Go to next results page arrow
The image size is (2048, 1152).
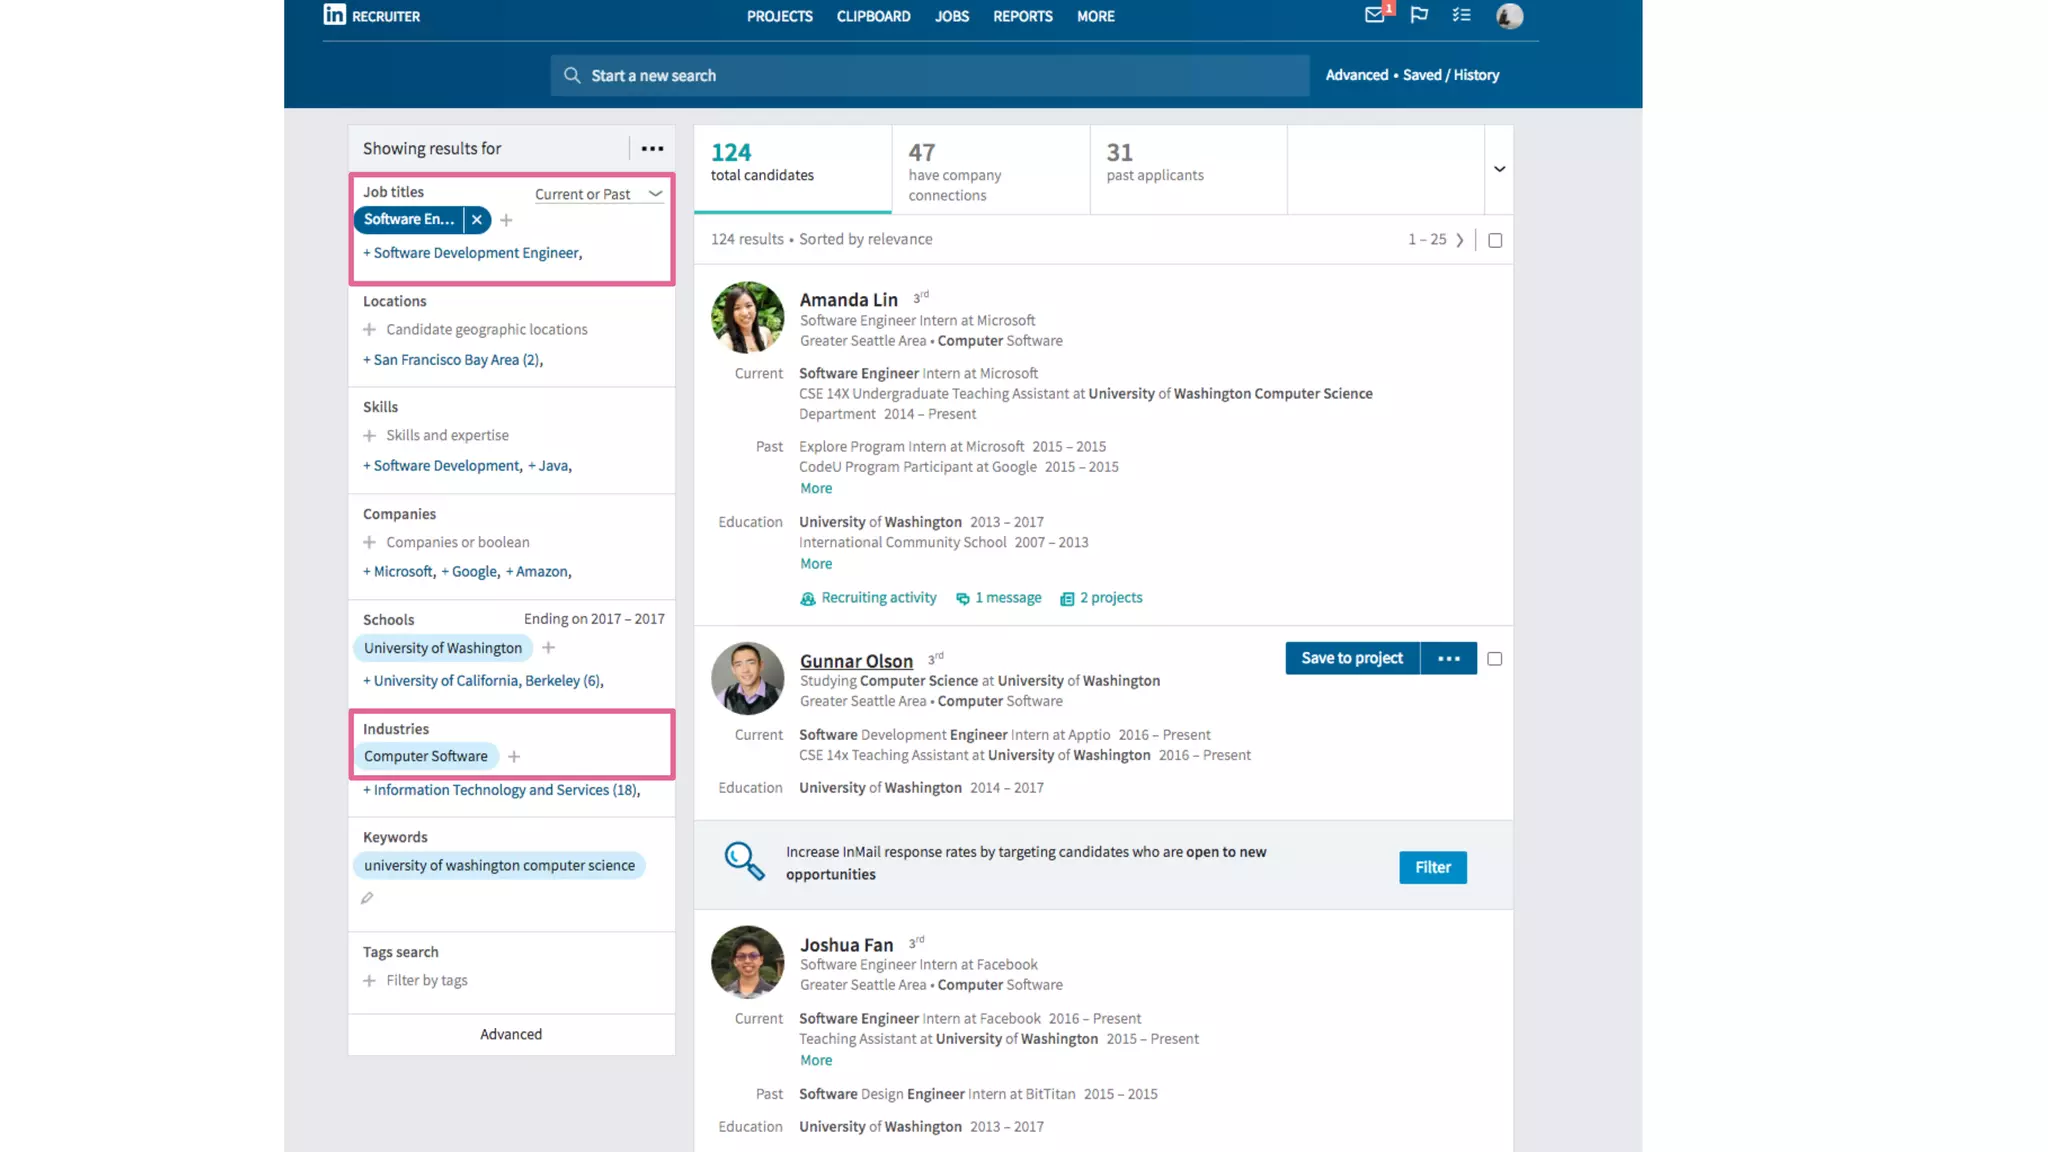(x=1460, y=240)
